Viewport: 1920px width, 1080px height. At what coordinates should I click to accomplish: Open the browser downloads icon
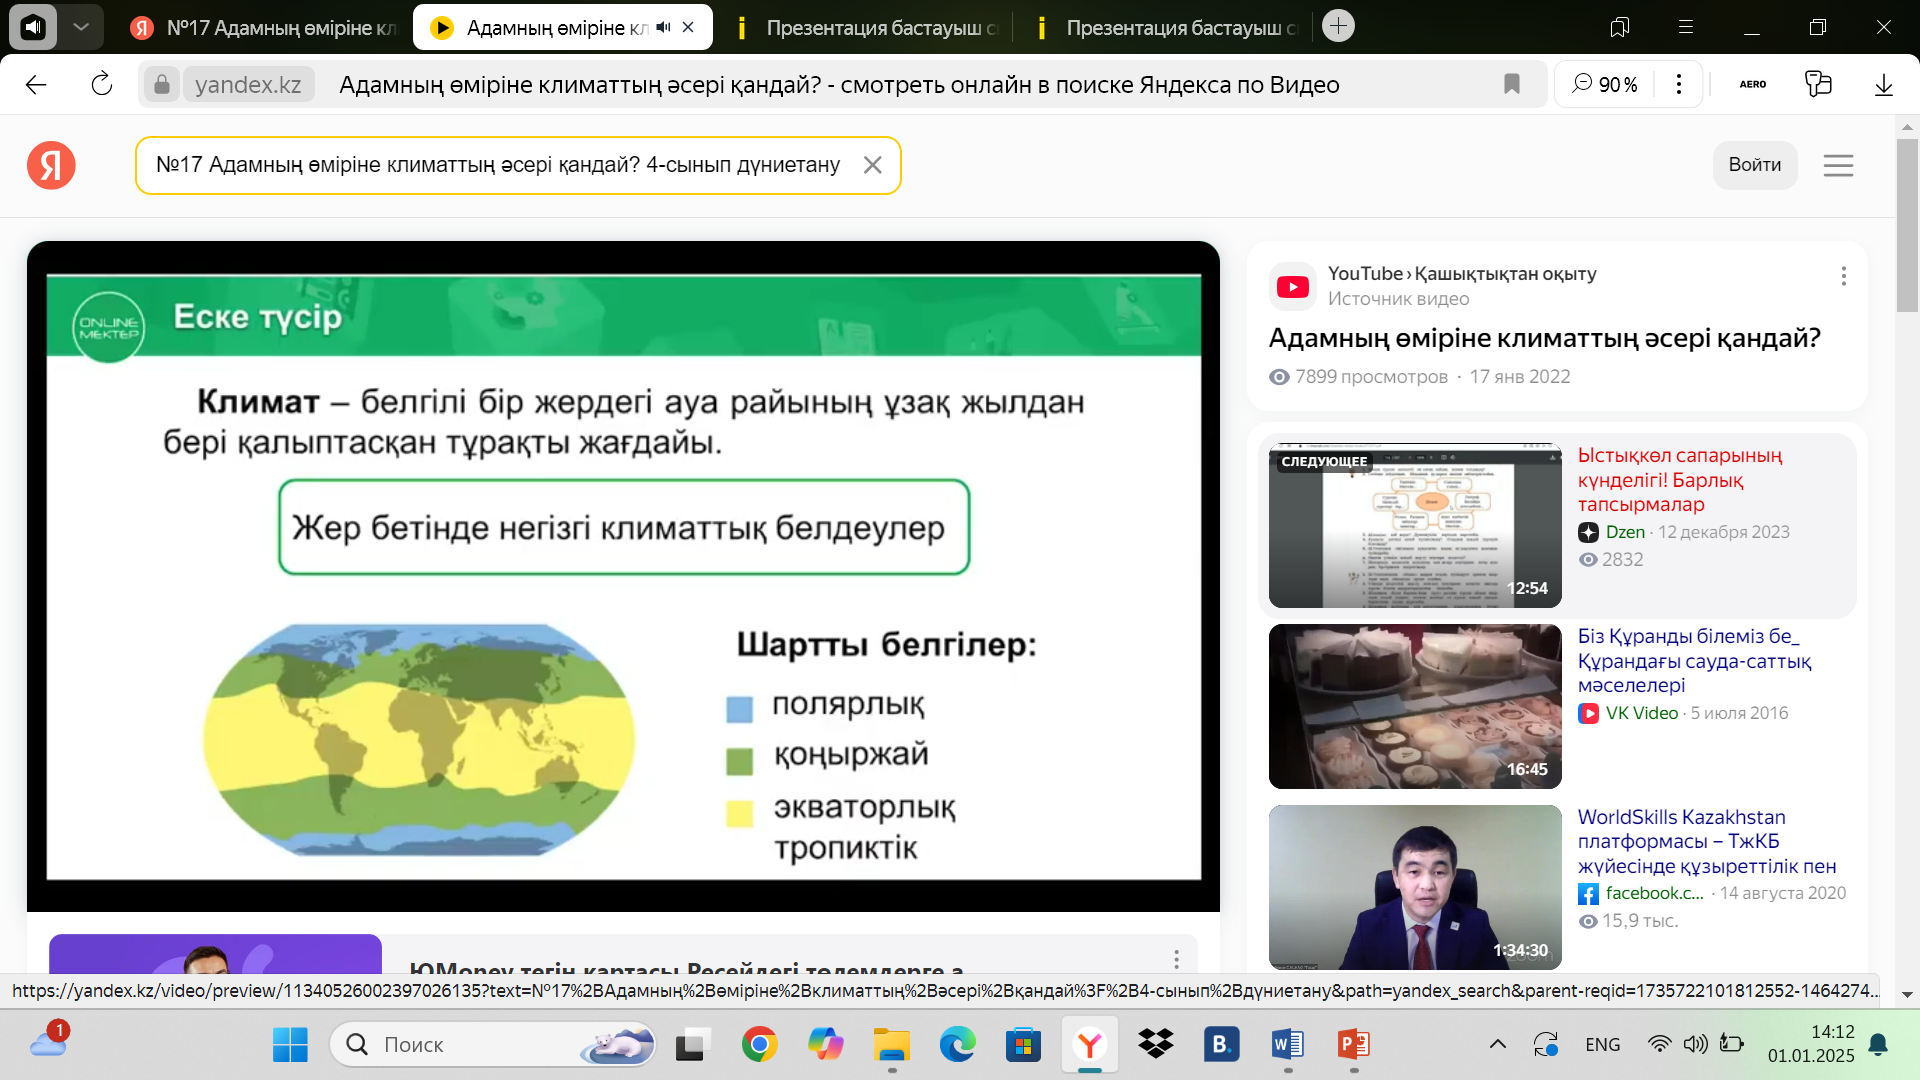1883,85
